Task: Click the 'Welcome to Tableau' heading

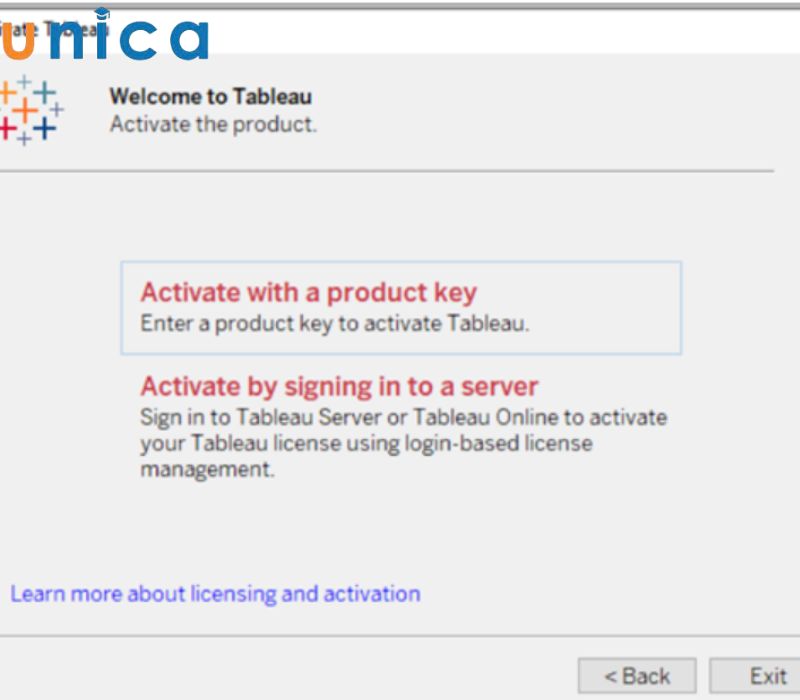Action: pyautogui.click(x=210, y=97)
